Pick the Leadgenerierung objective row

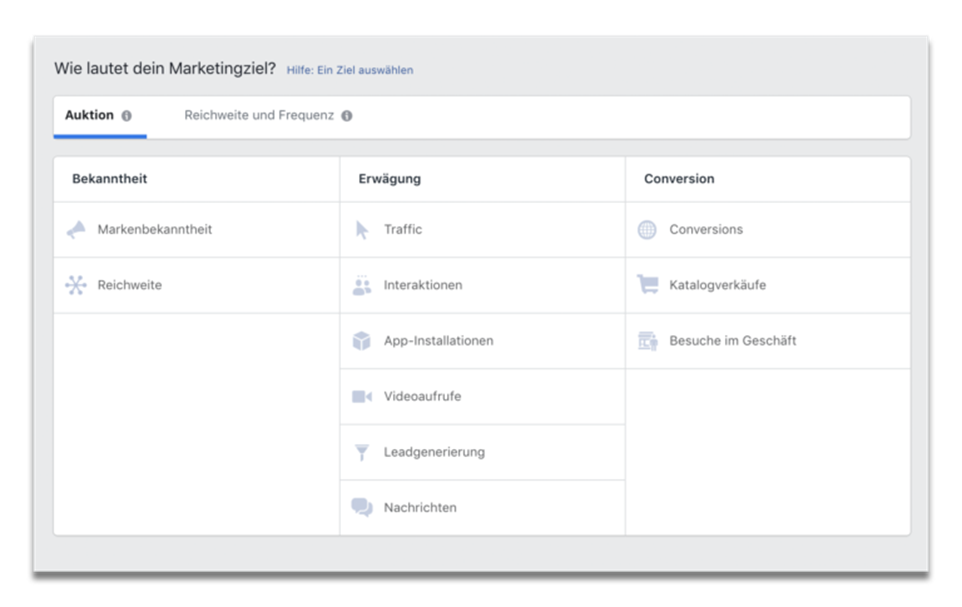(x=483, y=452)
